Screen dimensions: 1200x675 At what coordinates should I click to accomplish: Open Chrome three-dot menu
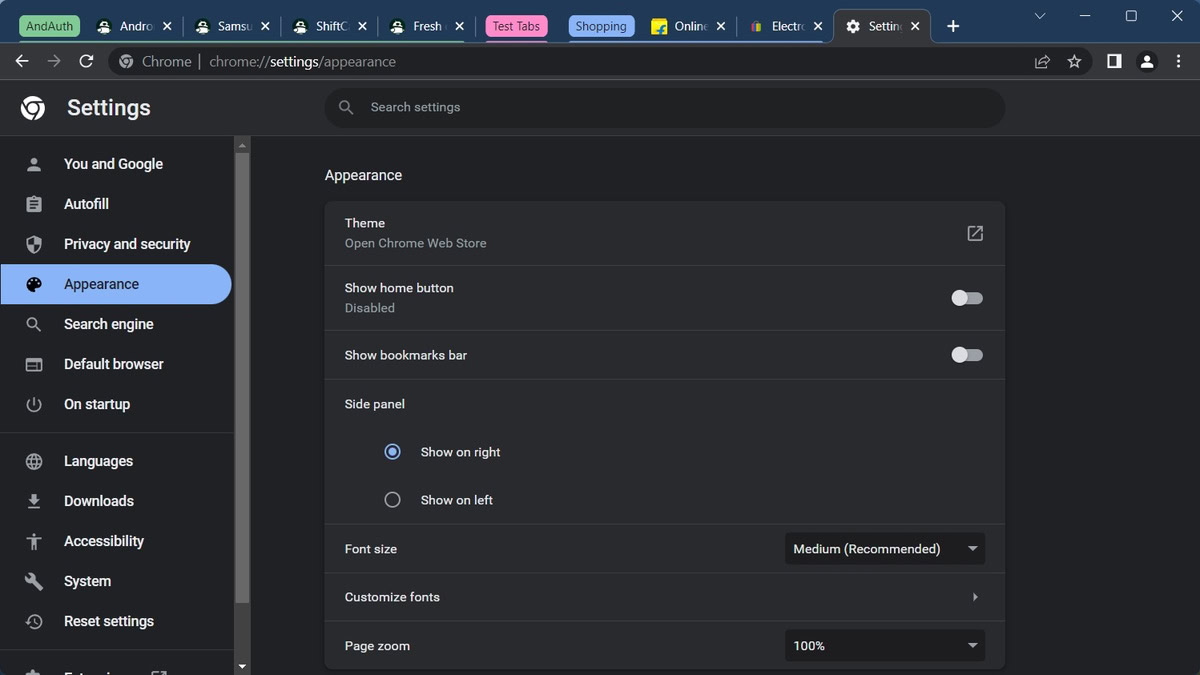click(x=1178, y=61)
